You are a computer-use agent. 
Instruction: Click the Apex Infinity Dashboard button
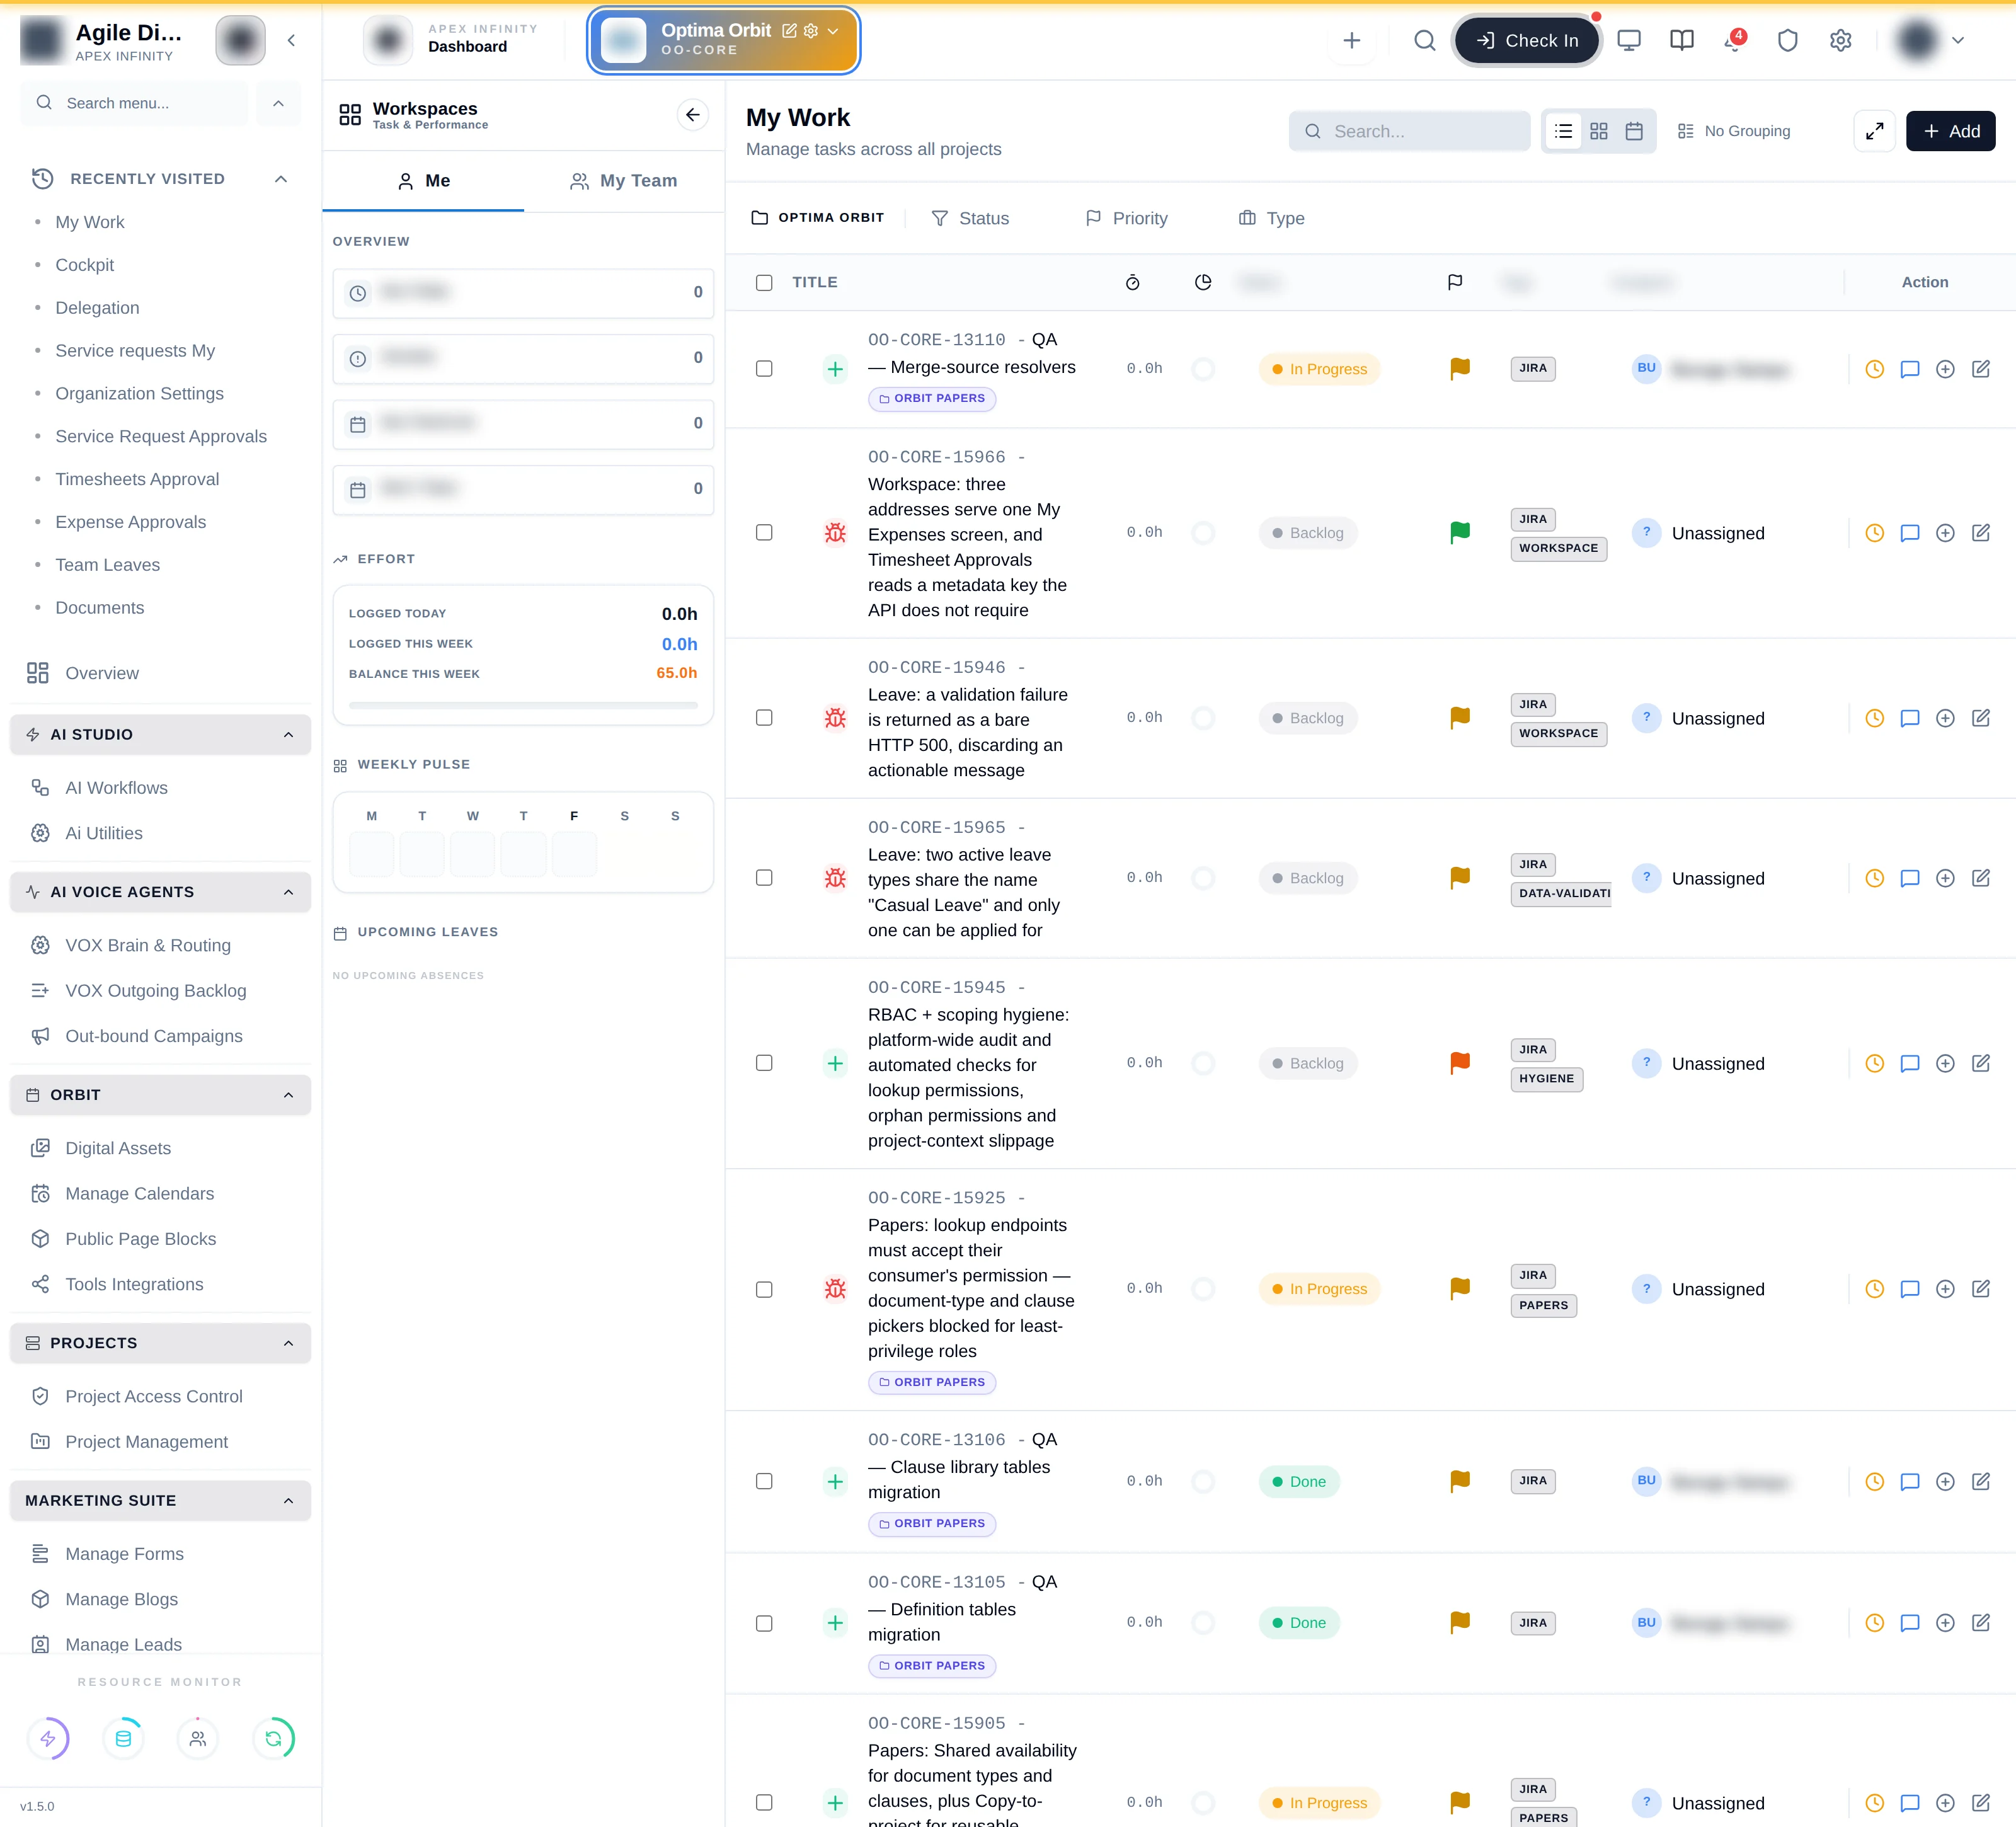click(453, 41)
